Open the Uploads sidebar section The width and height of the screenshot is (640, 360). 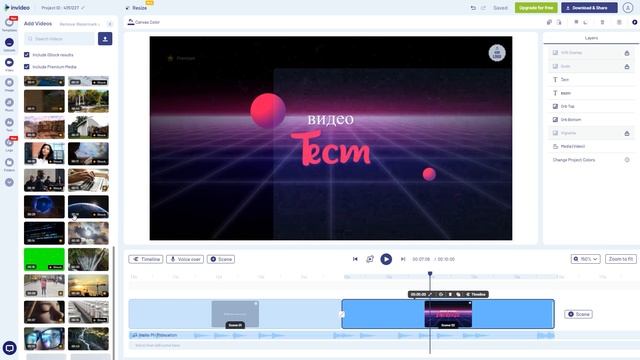pyautogui.click(x=9, y=44)
